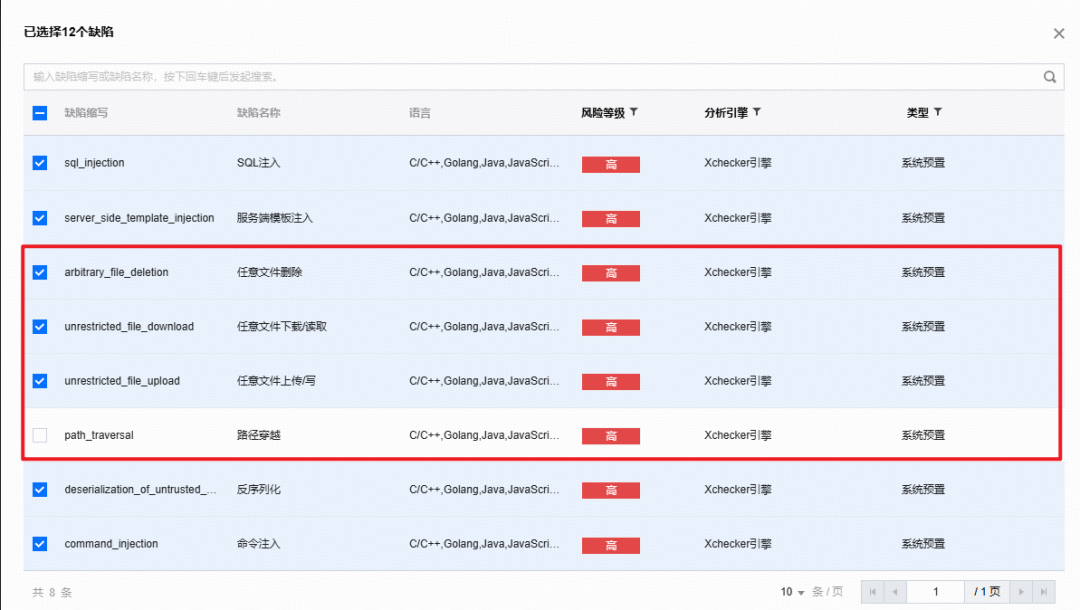
Task: Select the unrestricted_file_download row name
Action: [129, 326]
